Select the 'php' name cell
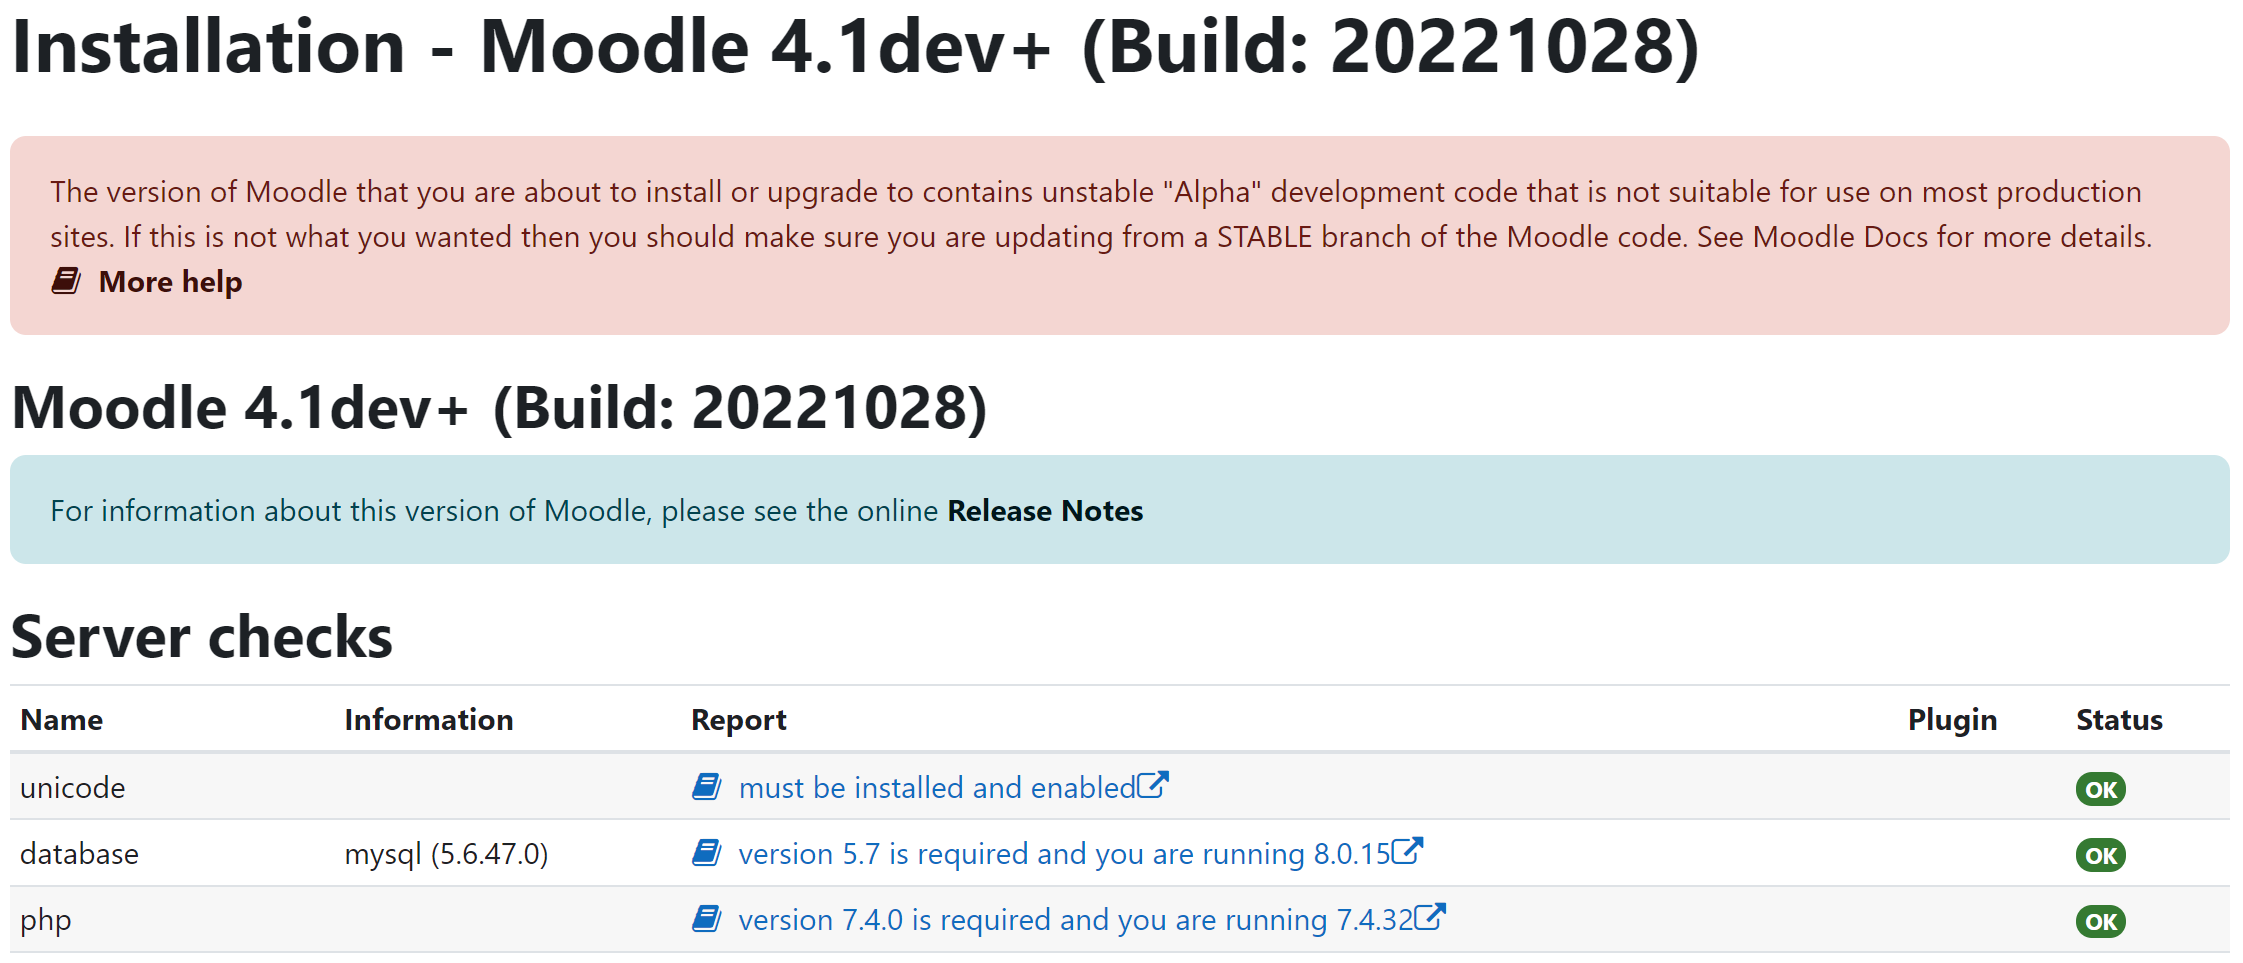 tap(46, 920)
